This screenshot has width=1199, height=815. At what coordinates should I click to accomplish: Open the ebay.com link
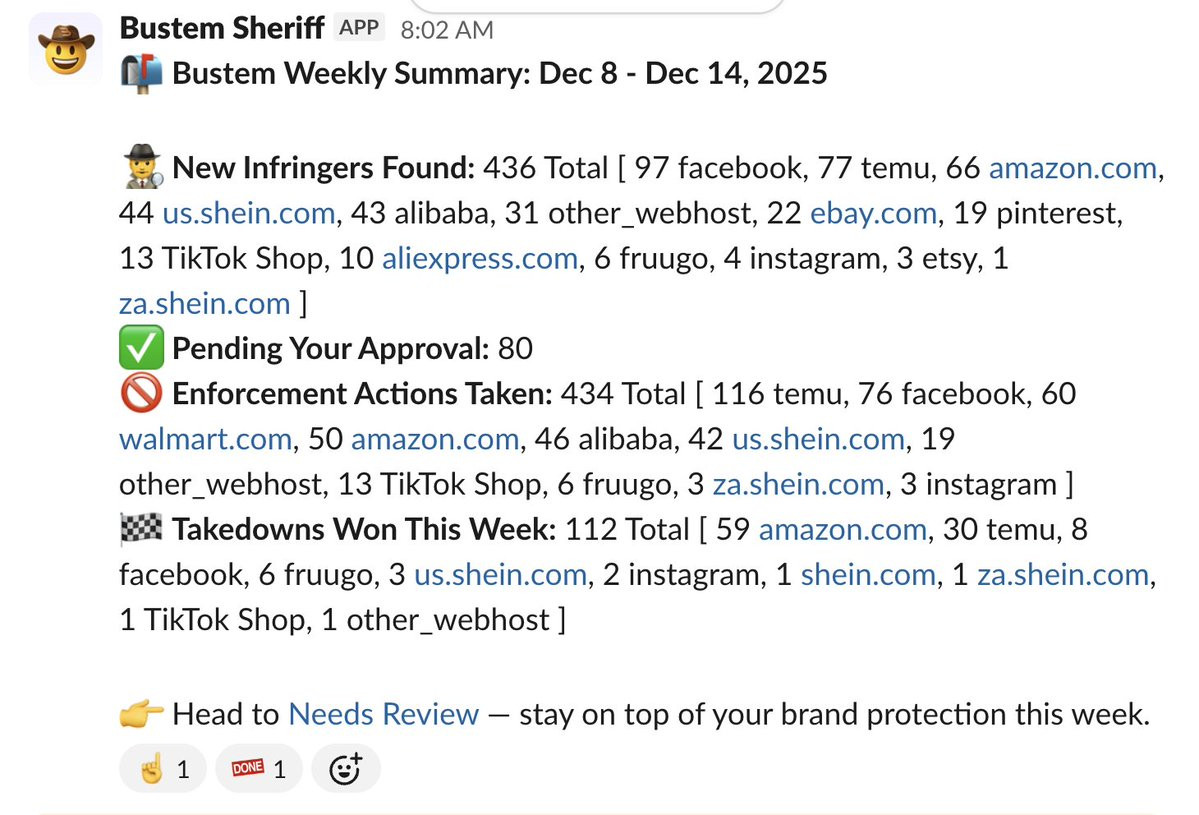[x=875, y=213]
